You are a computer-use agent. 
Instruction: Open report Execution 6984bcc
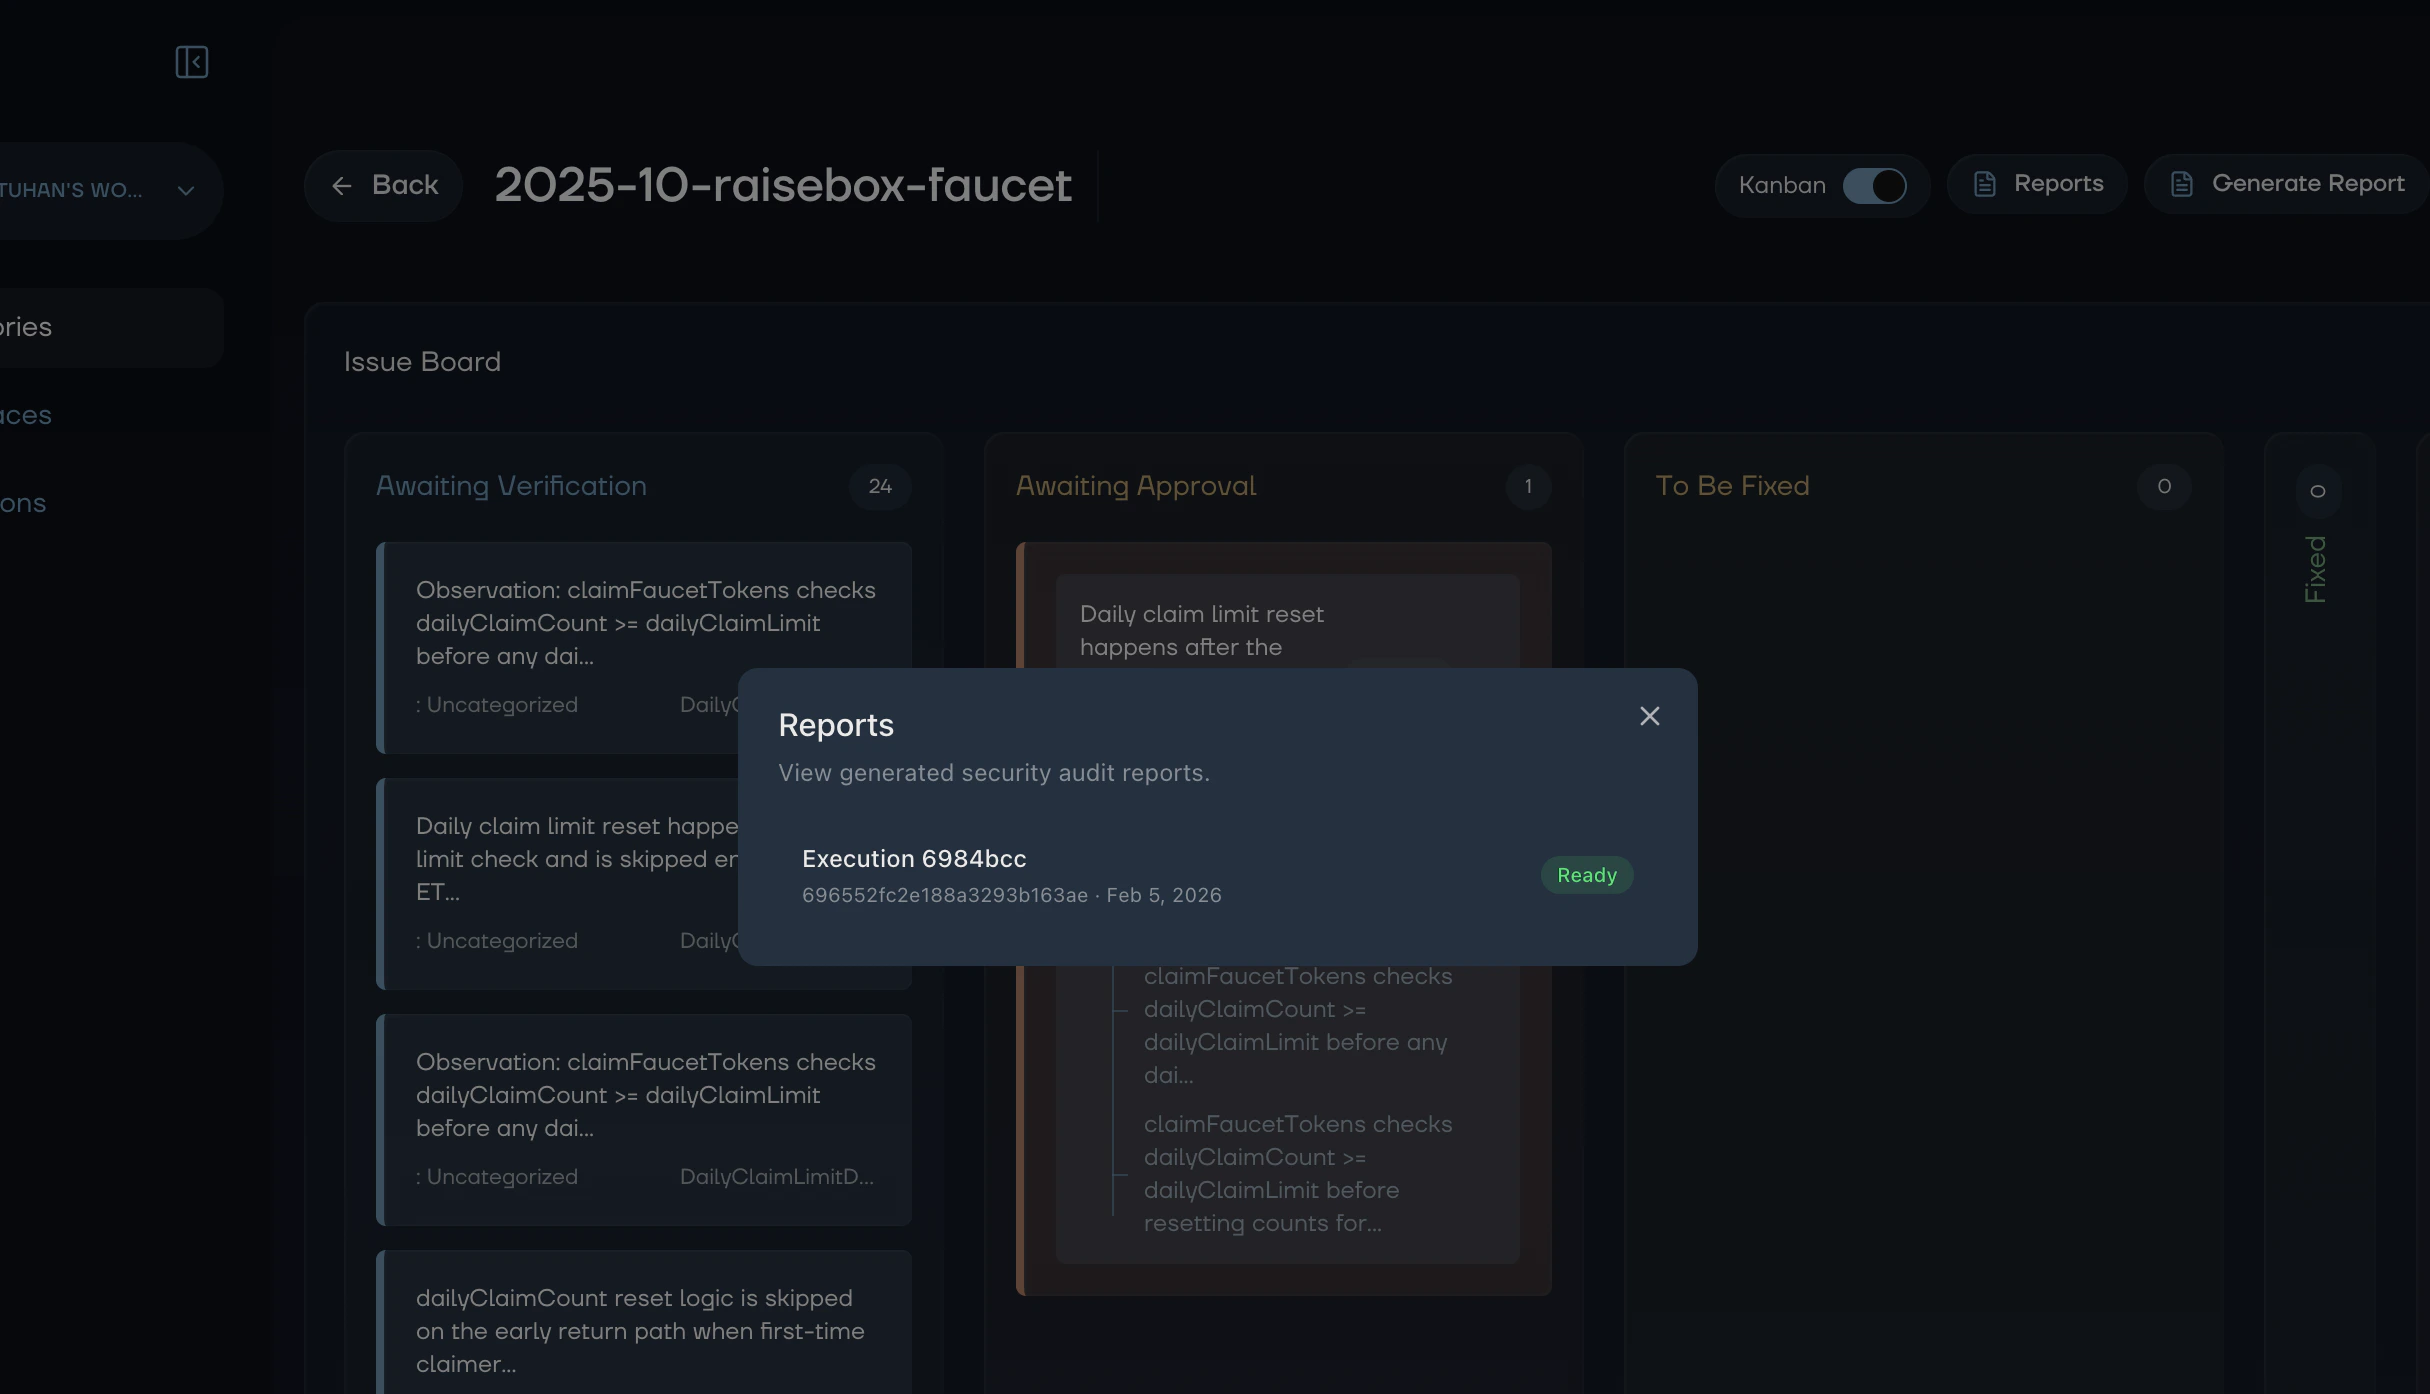[x=1217, y=875]
